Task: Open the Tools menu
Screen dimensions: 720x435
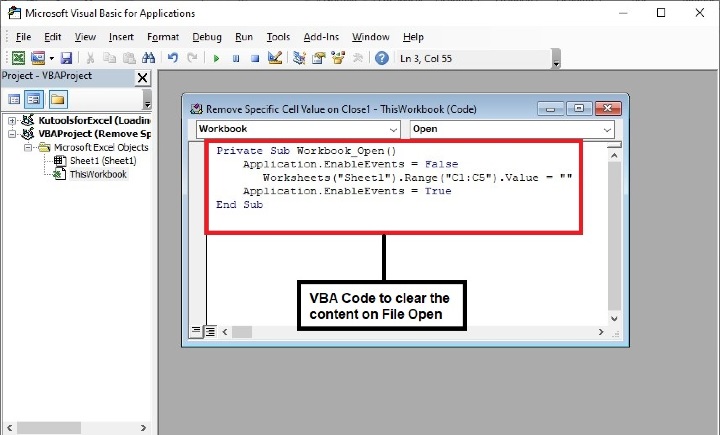Action: point(278,37)
